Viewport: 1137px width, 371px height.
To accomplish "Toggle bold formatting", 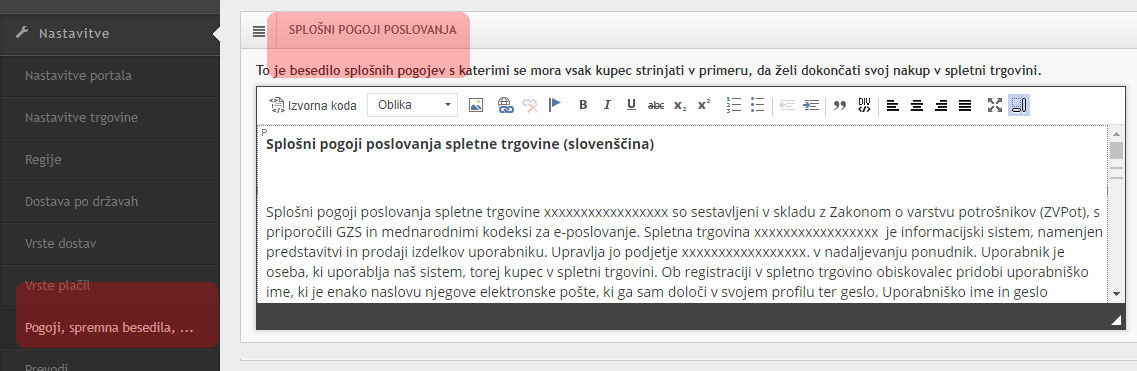I will point(583,105).
